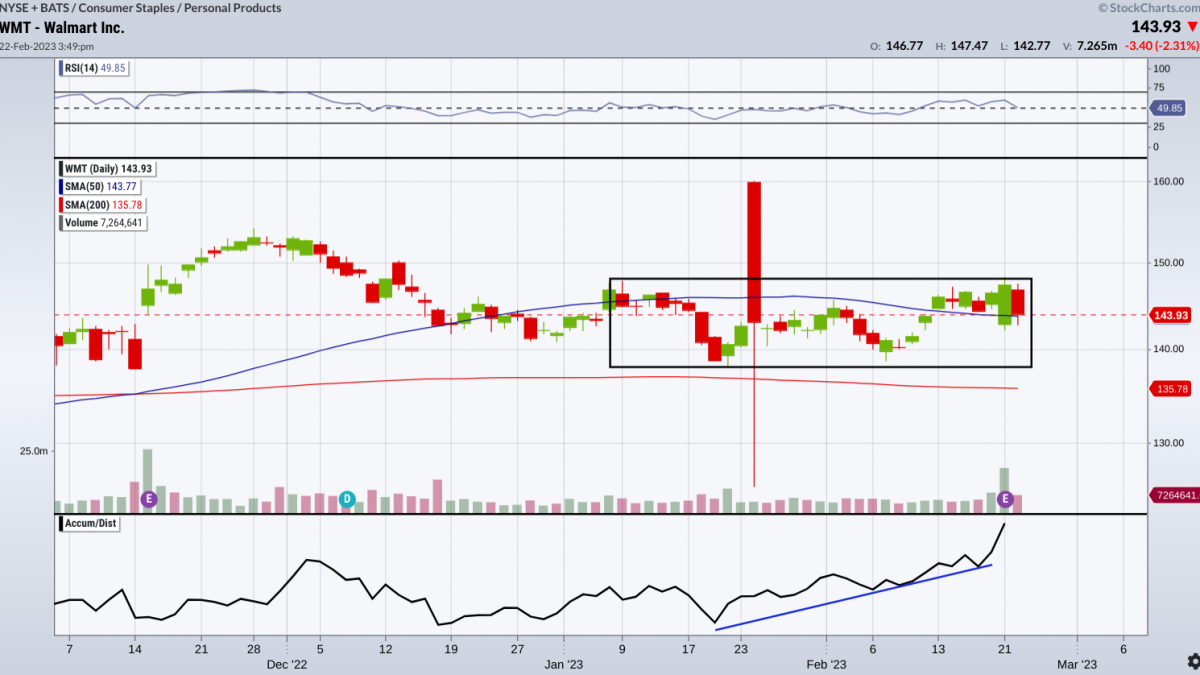Click the Volume 7,264,641 legend entry
This screenshot has height=675, width=1200.
point(103,223)
